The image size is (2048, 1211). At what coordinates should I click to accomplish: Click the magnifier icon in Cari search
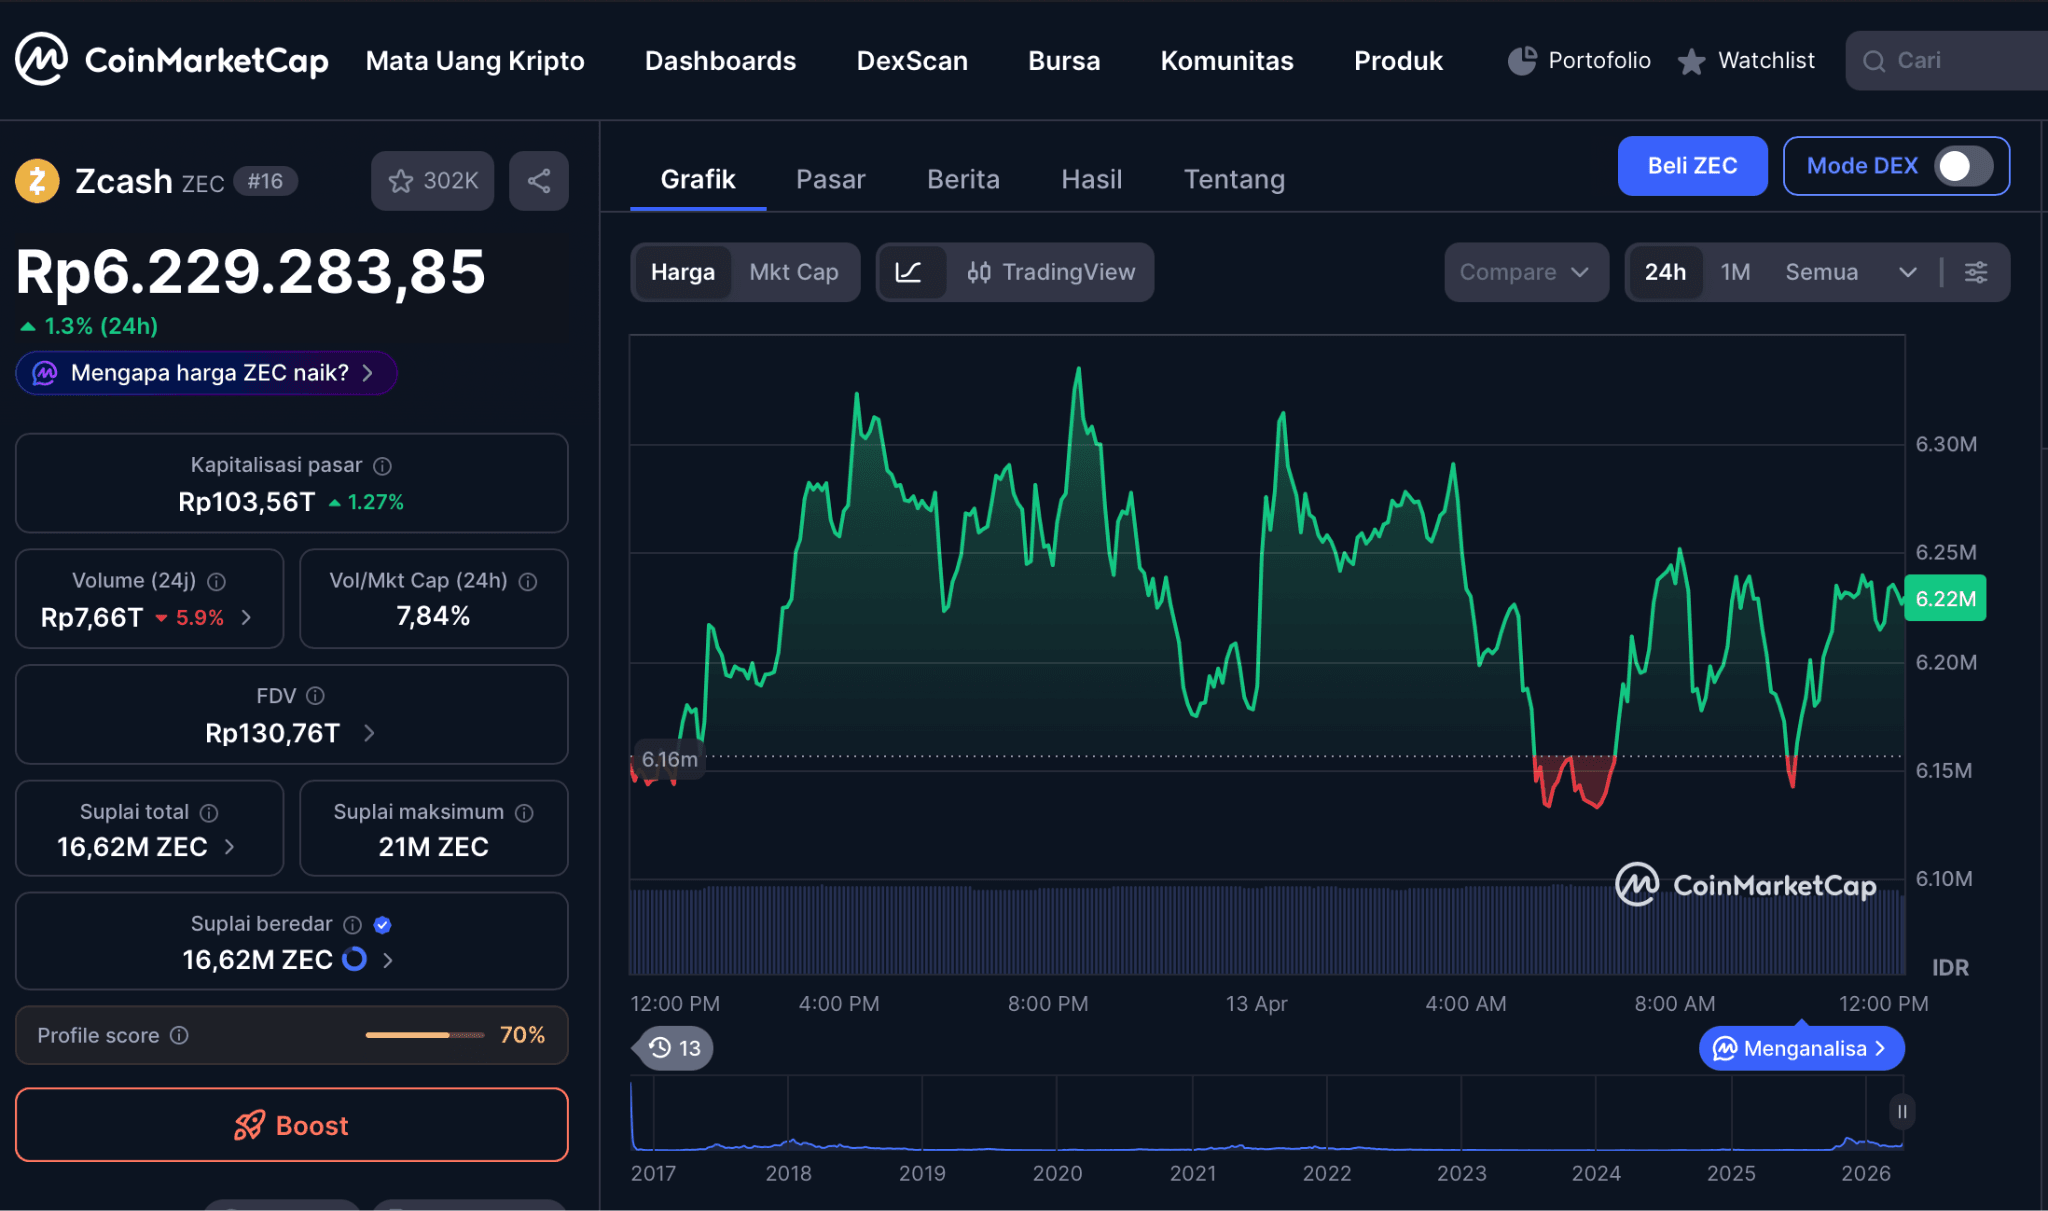click(1874, 60)
